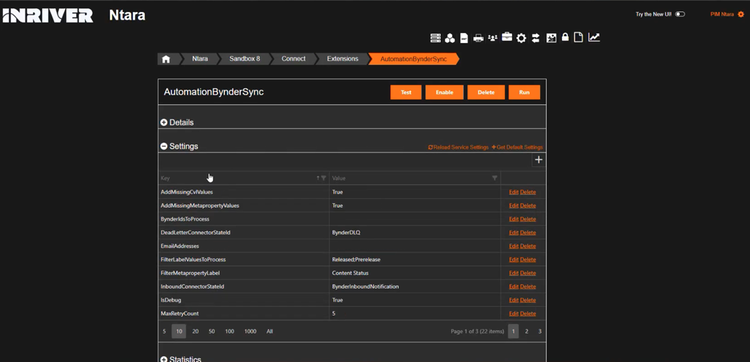
Task: Click the padlock icon in toolbar
Action: tap(565, 37)
